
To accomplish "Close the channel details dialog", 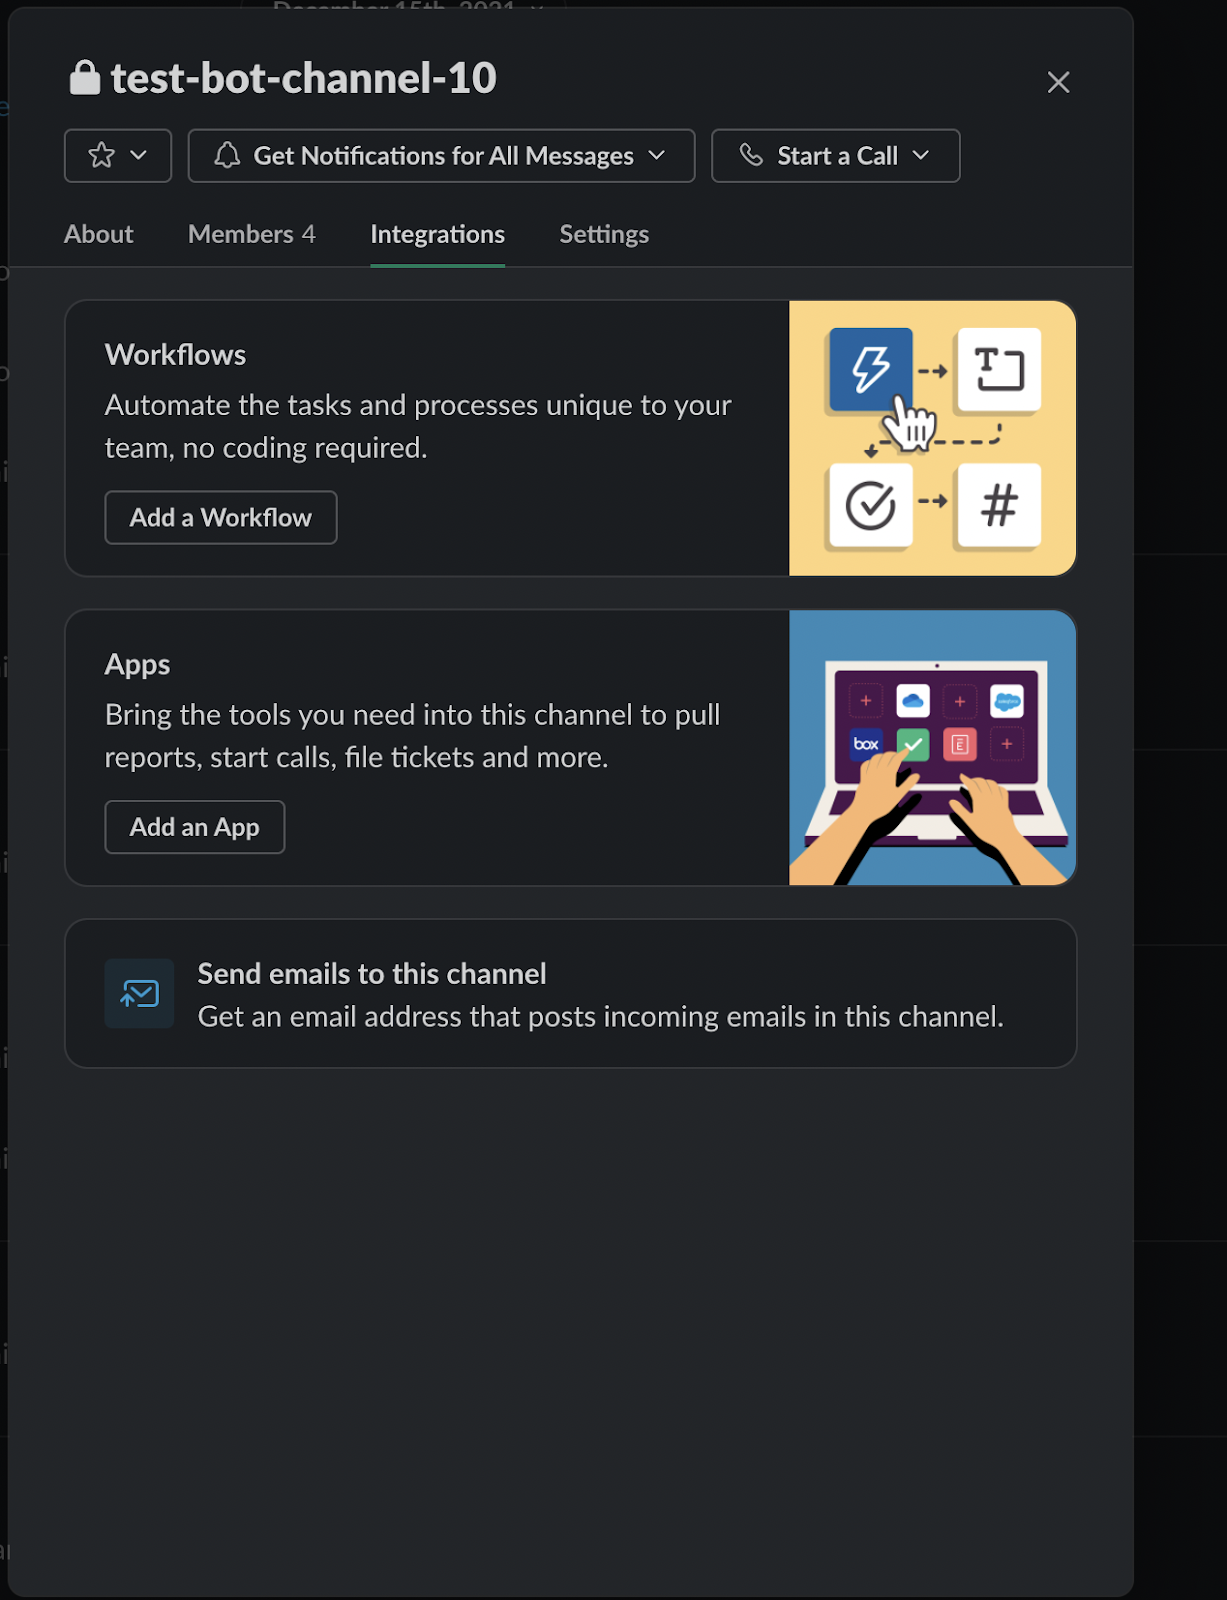I will 1058,82.
